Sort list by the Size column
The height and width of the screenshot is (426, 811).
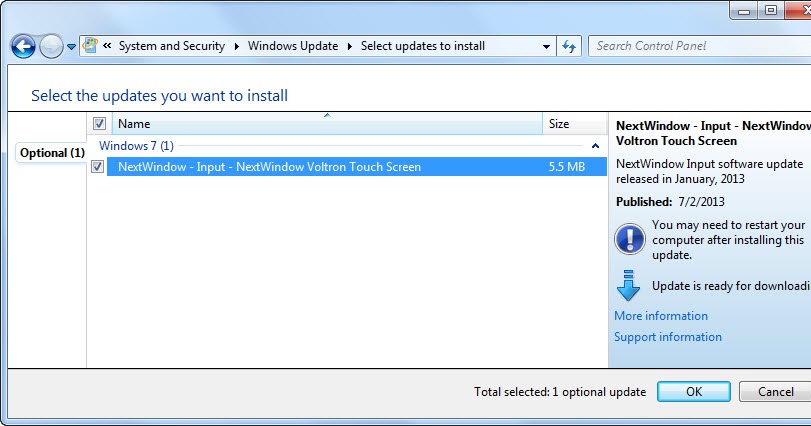click(x=574, y=124)
